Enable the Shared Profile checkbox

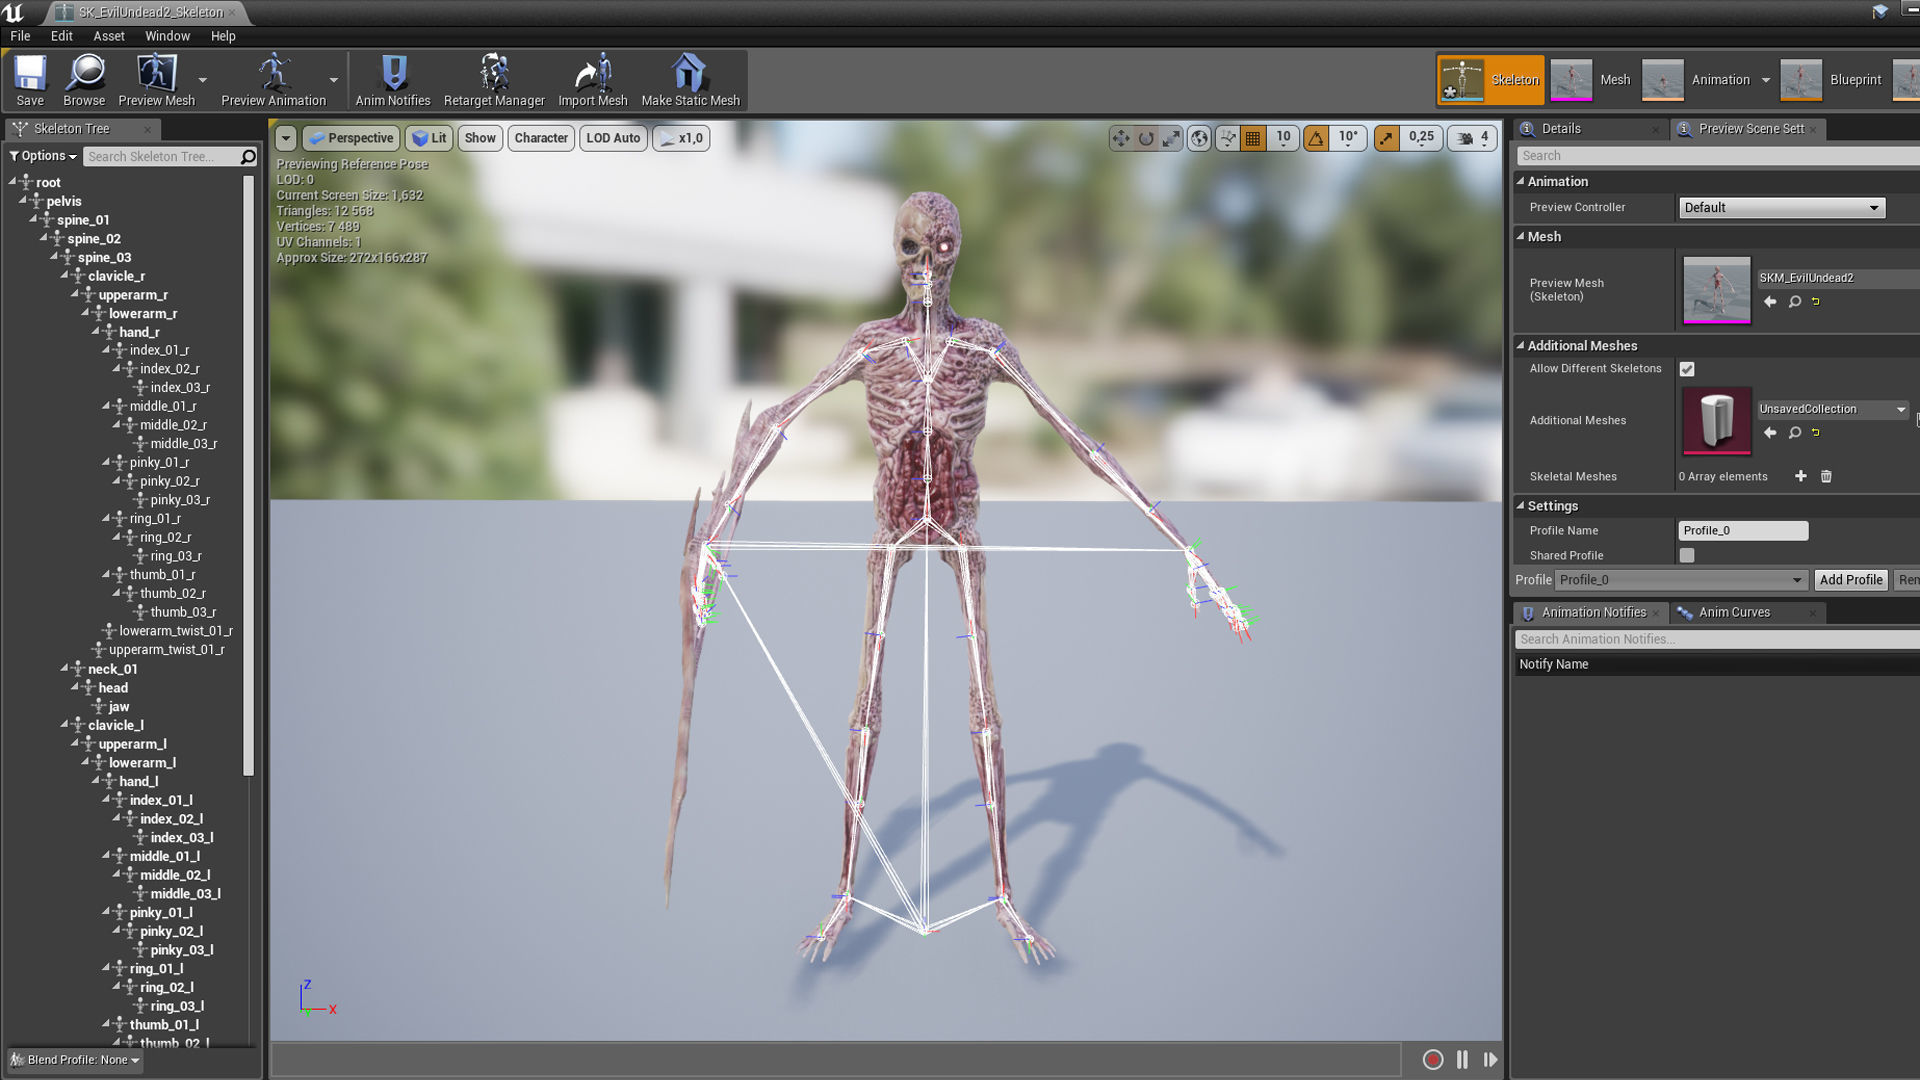click(1687, 555)
